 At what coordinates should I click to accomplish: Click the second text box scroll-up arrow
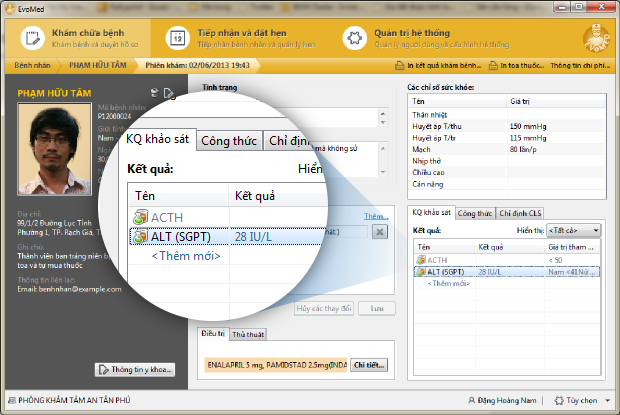coord(383,148)
